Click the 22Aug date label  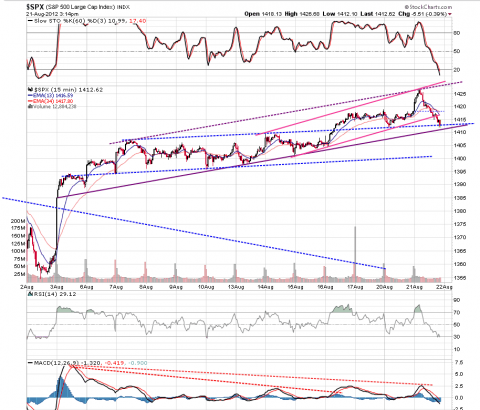(x=445, y=287)
